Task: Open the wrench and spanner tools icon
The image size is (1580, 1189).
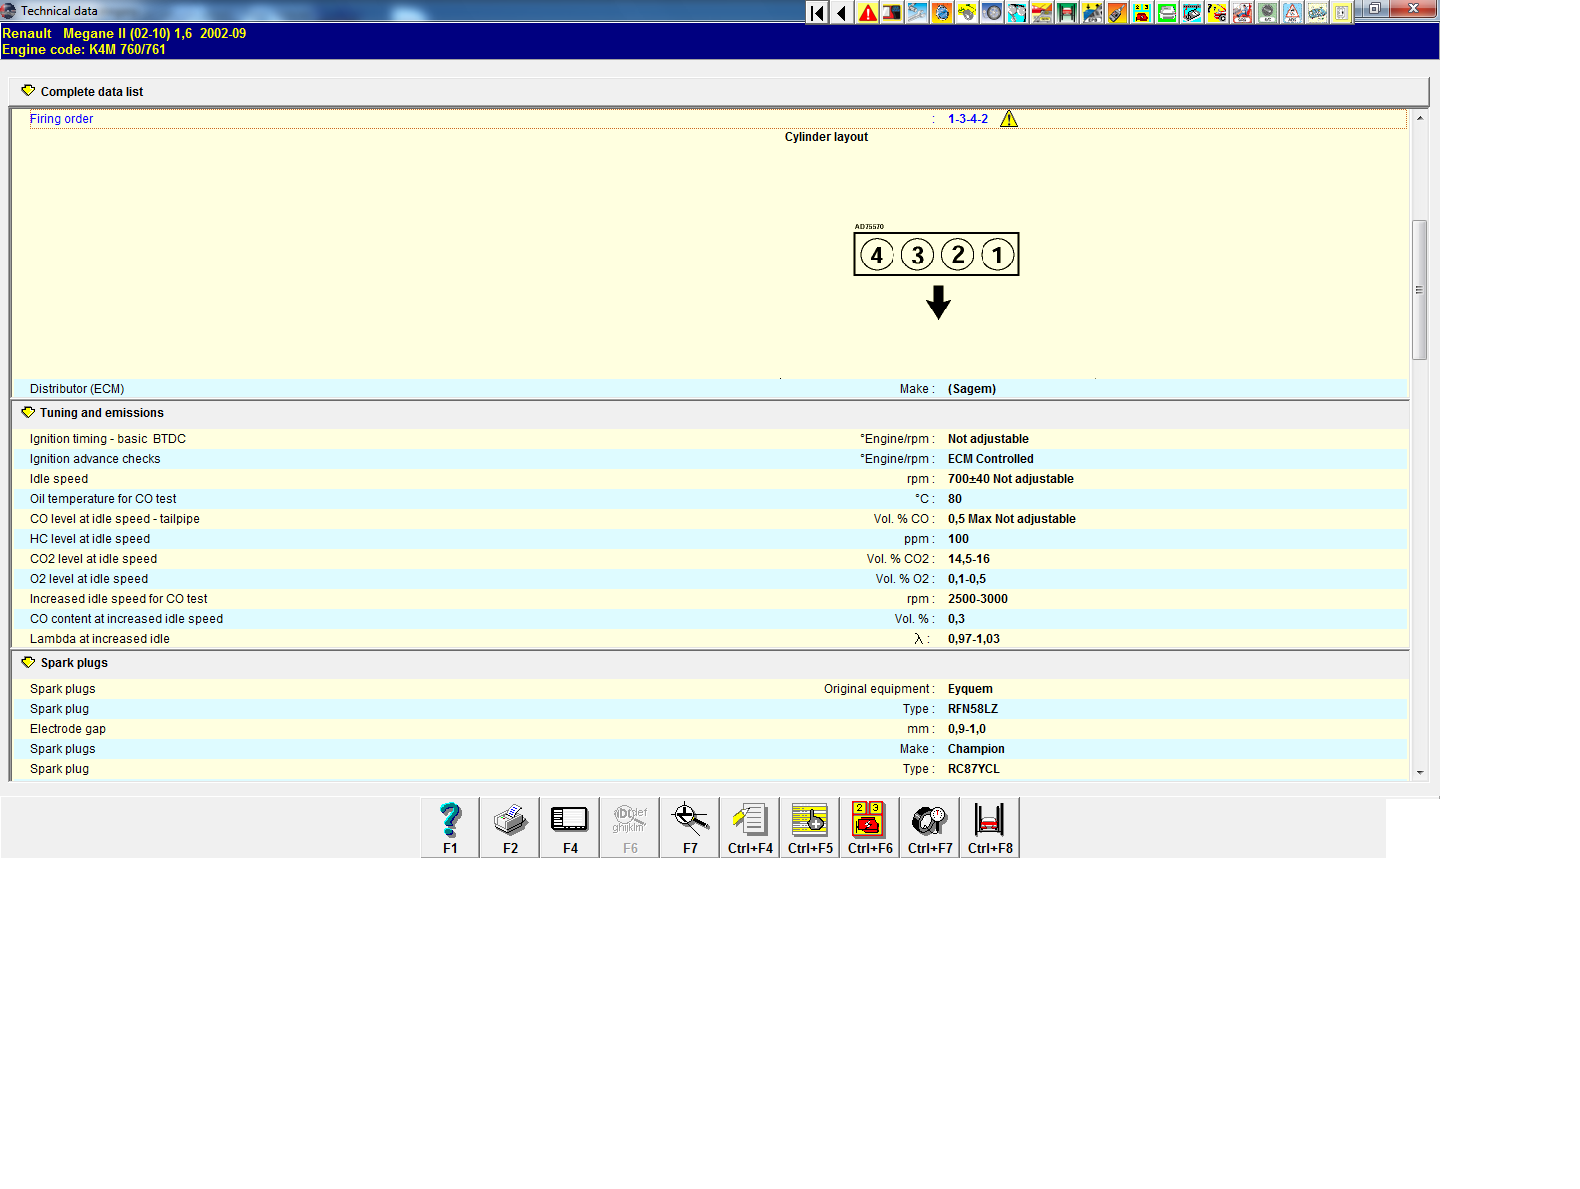Action: click(x=917, y=12)
